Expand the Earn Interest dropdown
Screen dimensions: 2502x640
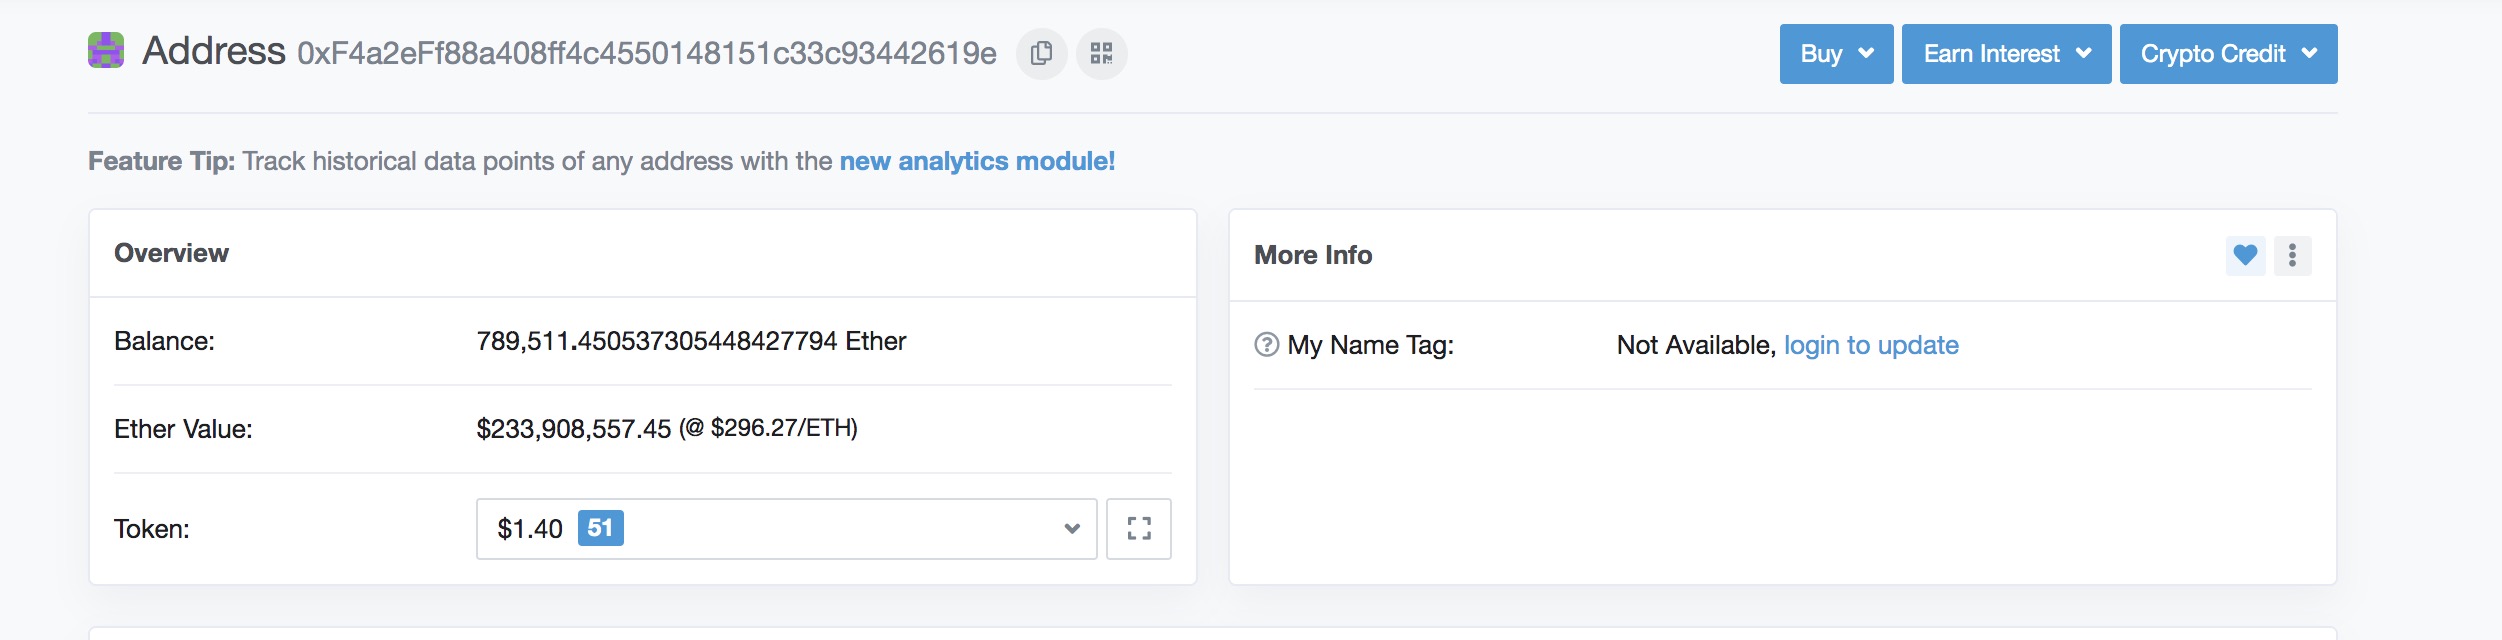[x=2006, y=54]
